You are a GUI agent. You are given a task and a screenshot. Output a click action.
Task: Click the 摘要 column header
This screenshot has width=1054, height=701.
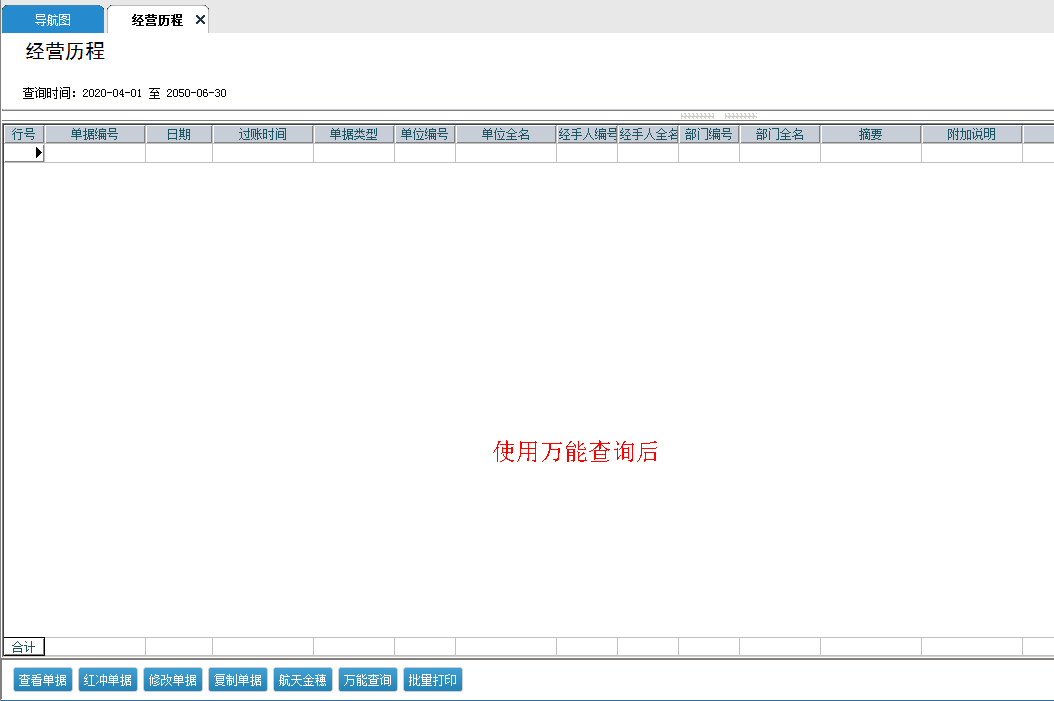click(x=870, y=134)
